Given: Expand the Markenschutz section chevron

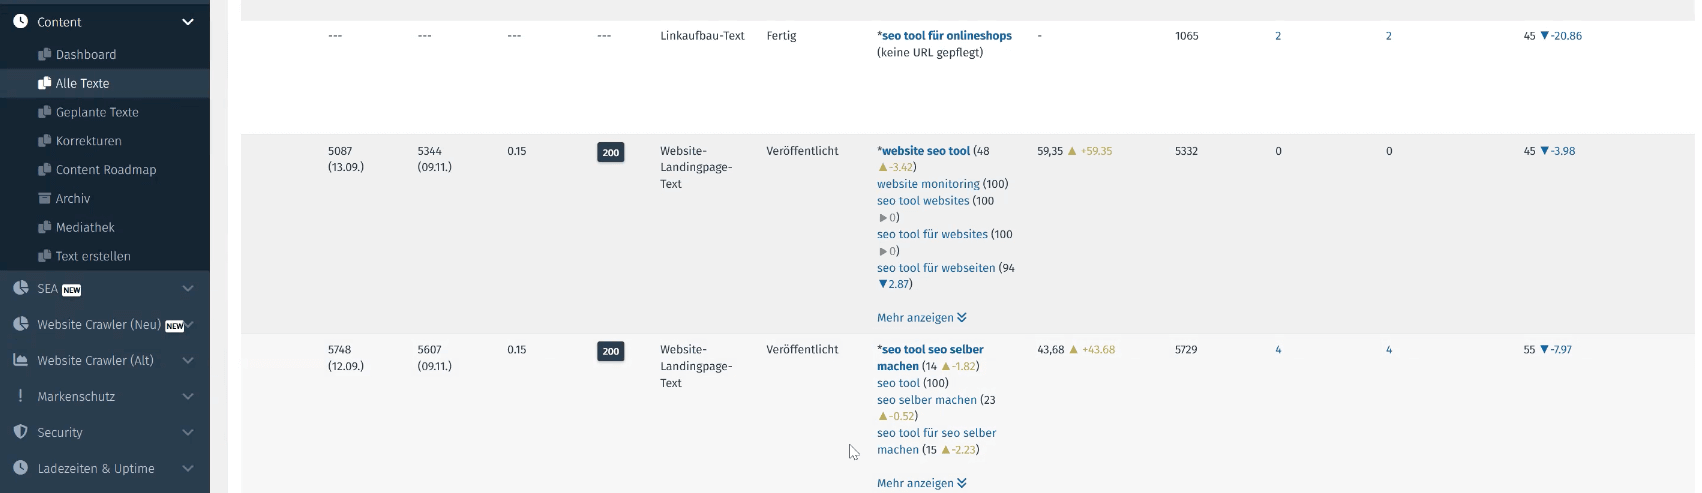Looking at the screenshot, I should click(x=187, y=396).
